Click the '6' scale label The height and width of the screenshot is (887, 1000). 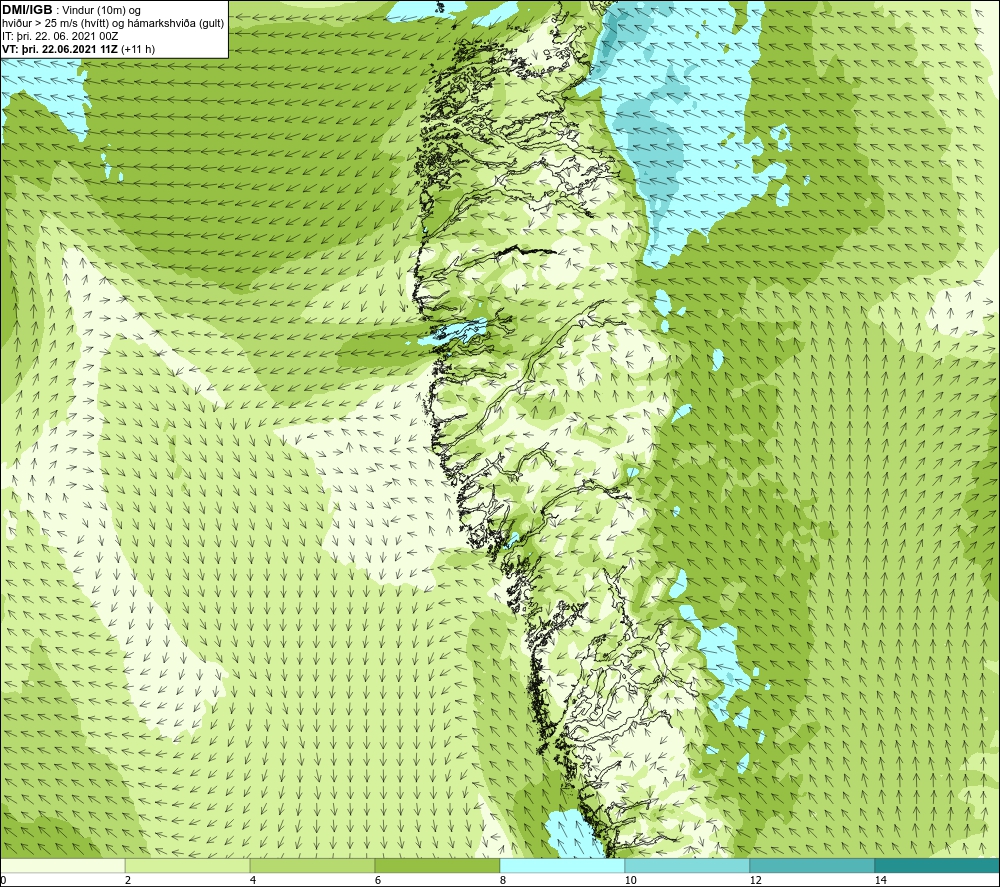point(378,881)
